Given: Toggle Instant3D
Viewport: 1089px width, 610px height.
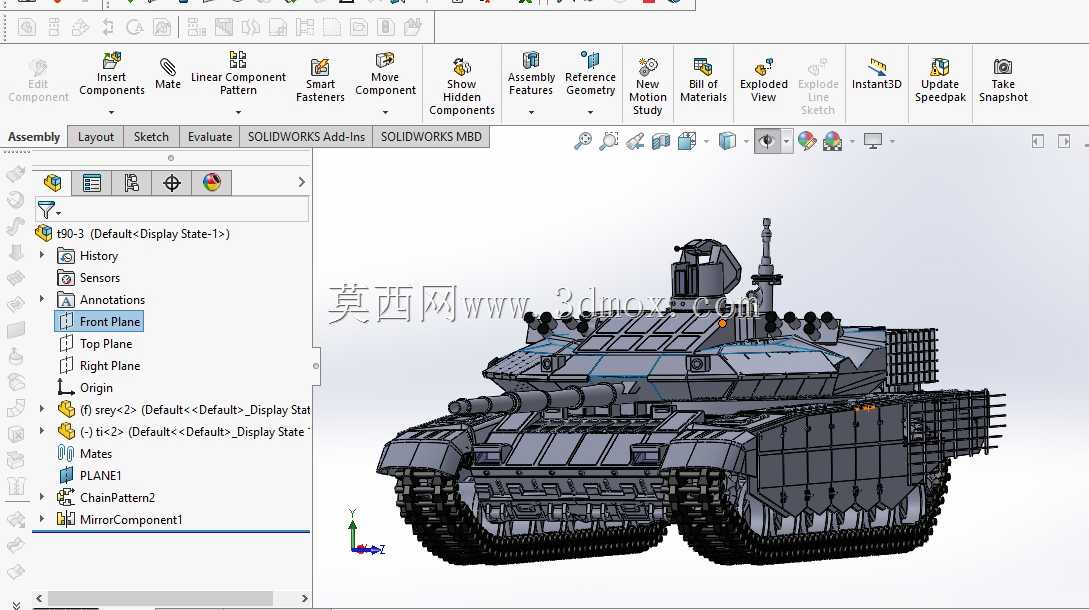Looking at the screenshot, I should coord(876,74).
